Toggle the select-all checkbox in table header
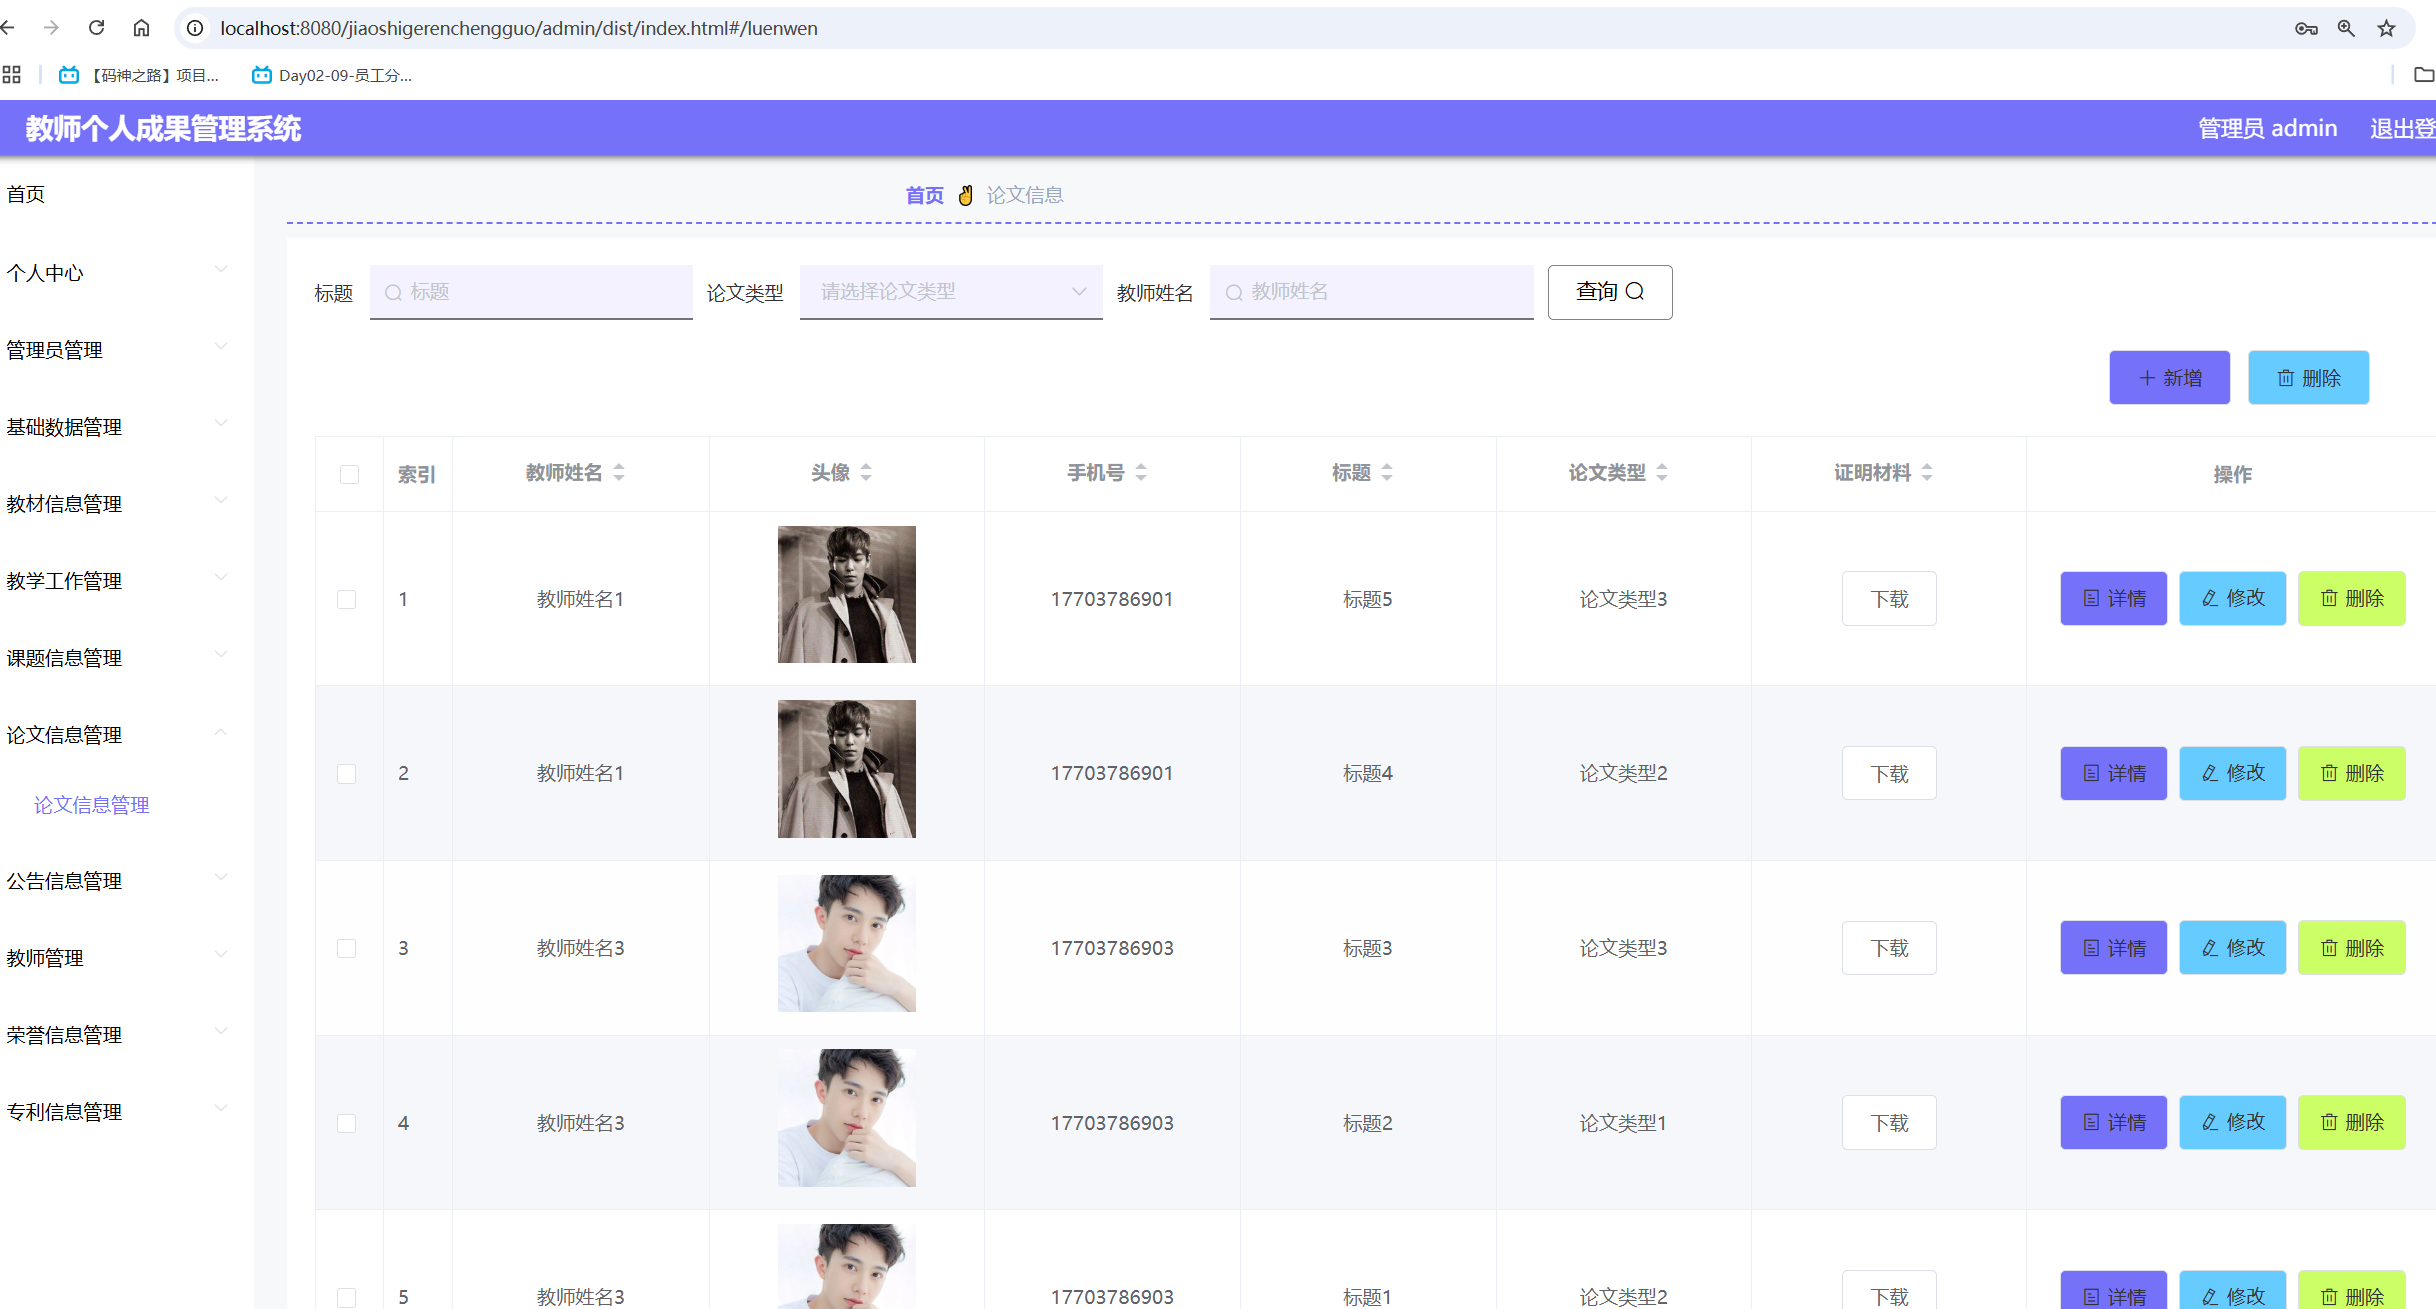 point(349,474)
